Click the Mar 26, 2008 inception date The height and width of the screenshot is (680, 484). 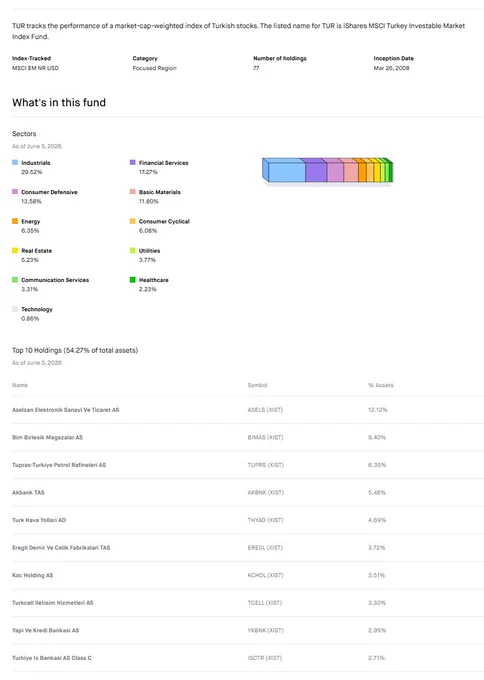click(x=392, y=68)
